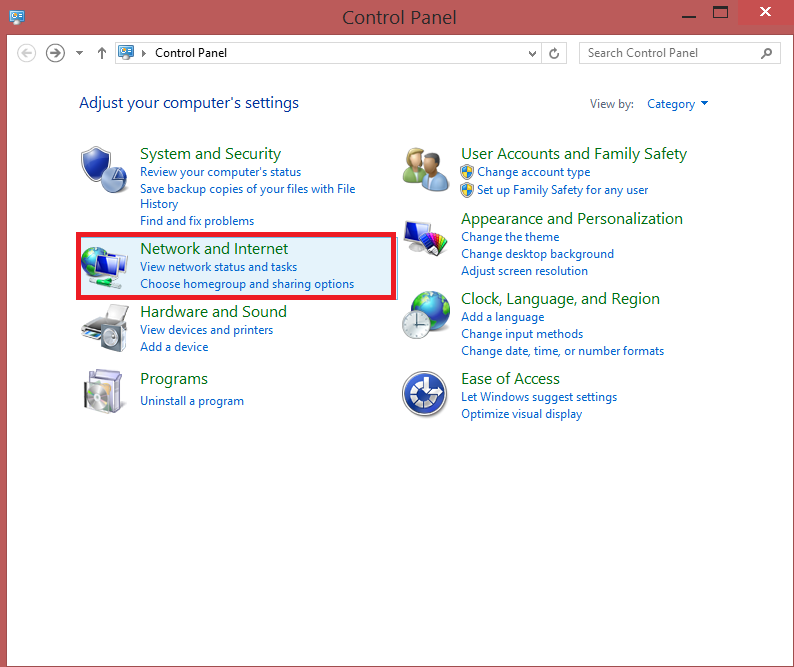Maximize the Control Panel window

pos(720,12)
